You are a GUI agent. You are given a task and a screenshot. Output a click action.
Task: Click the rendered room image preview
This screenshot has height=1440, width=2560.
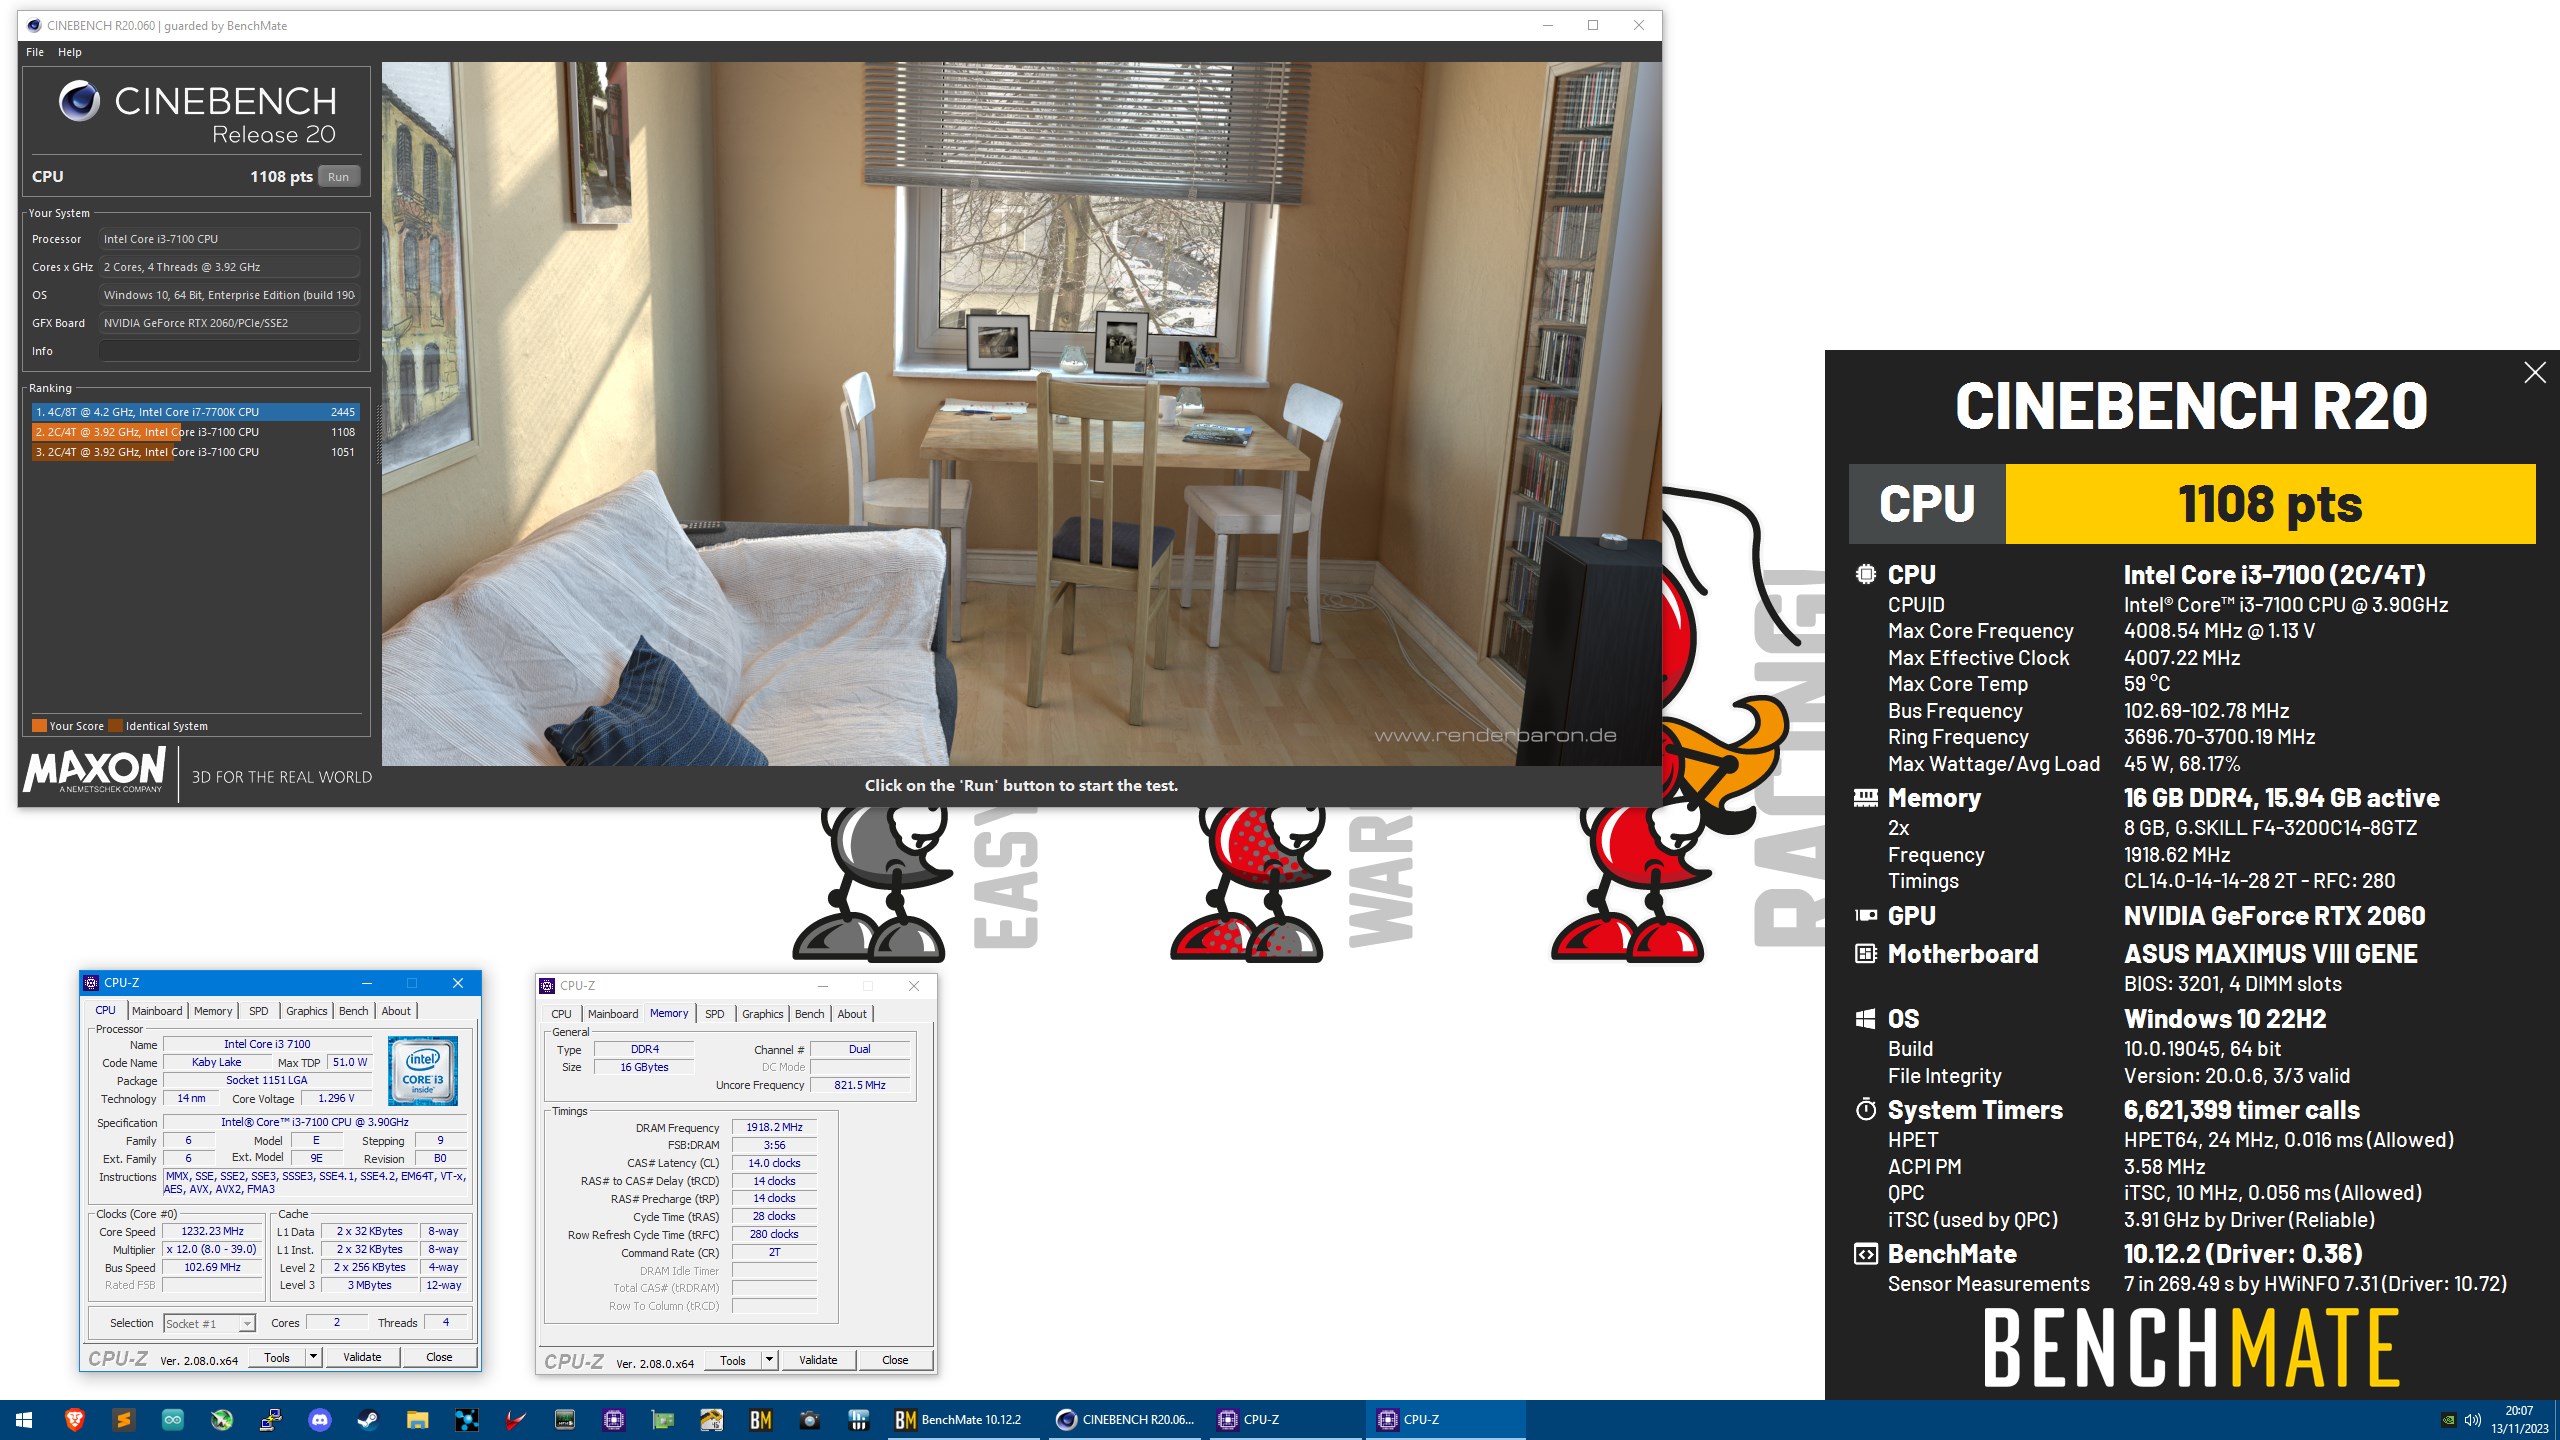click(x=1021, y=414)
